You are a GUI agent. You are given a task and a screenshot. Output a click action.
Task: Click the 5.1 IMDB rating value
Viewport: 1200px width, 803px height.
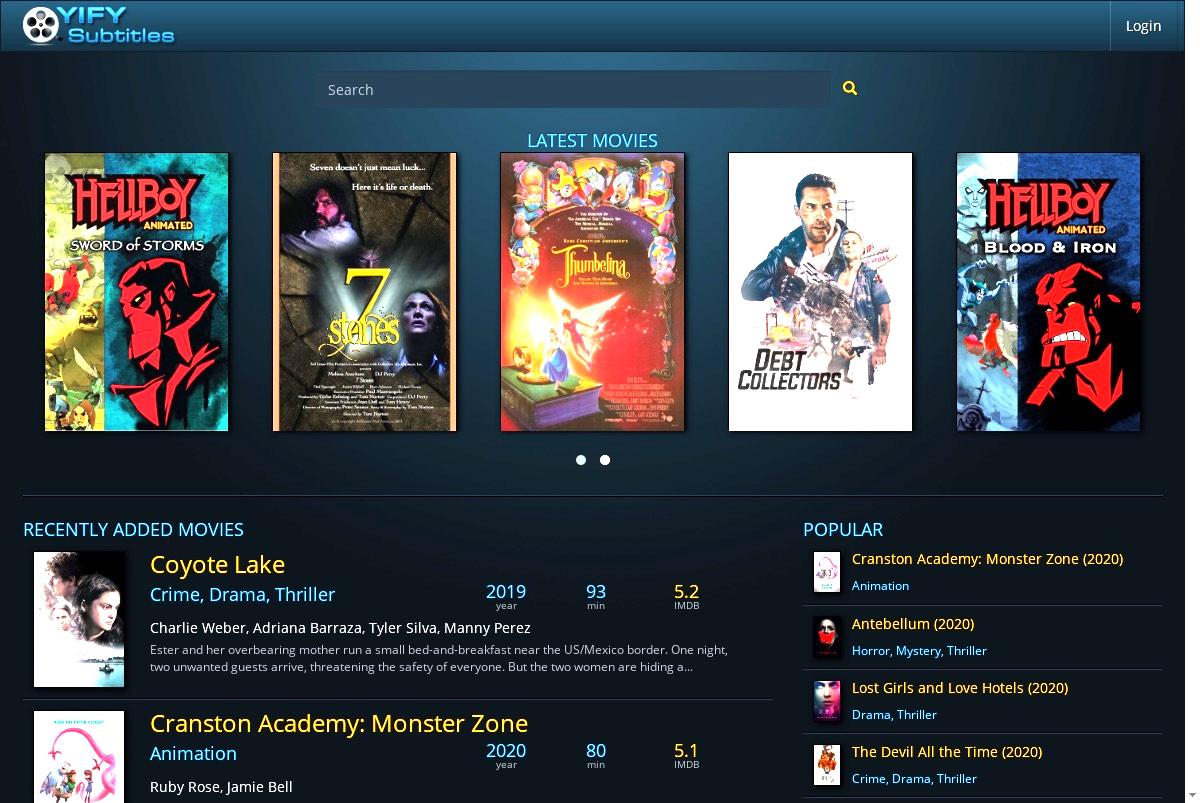pos(687,750)
